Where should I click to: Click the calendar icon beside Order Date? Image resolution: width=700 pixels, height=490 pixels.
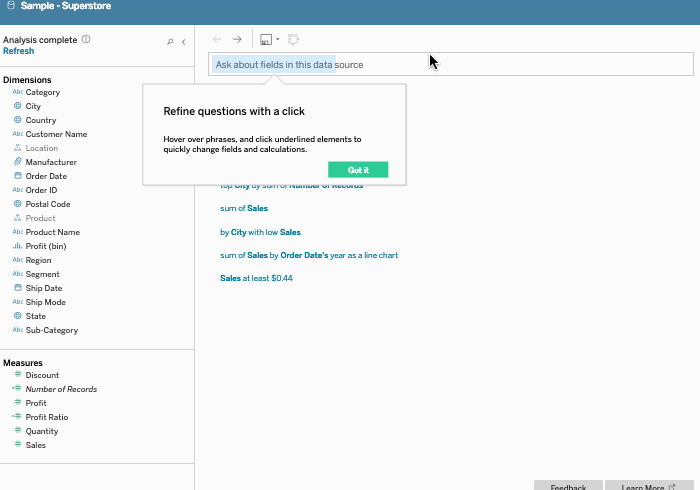17,176
